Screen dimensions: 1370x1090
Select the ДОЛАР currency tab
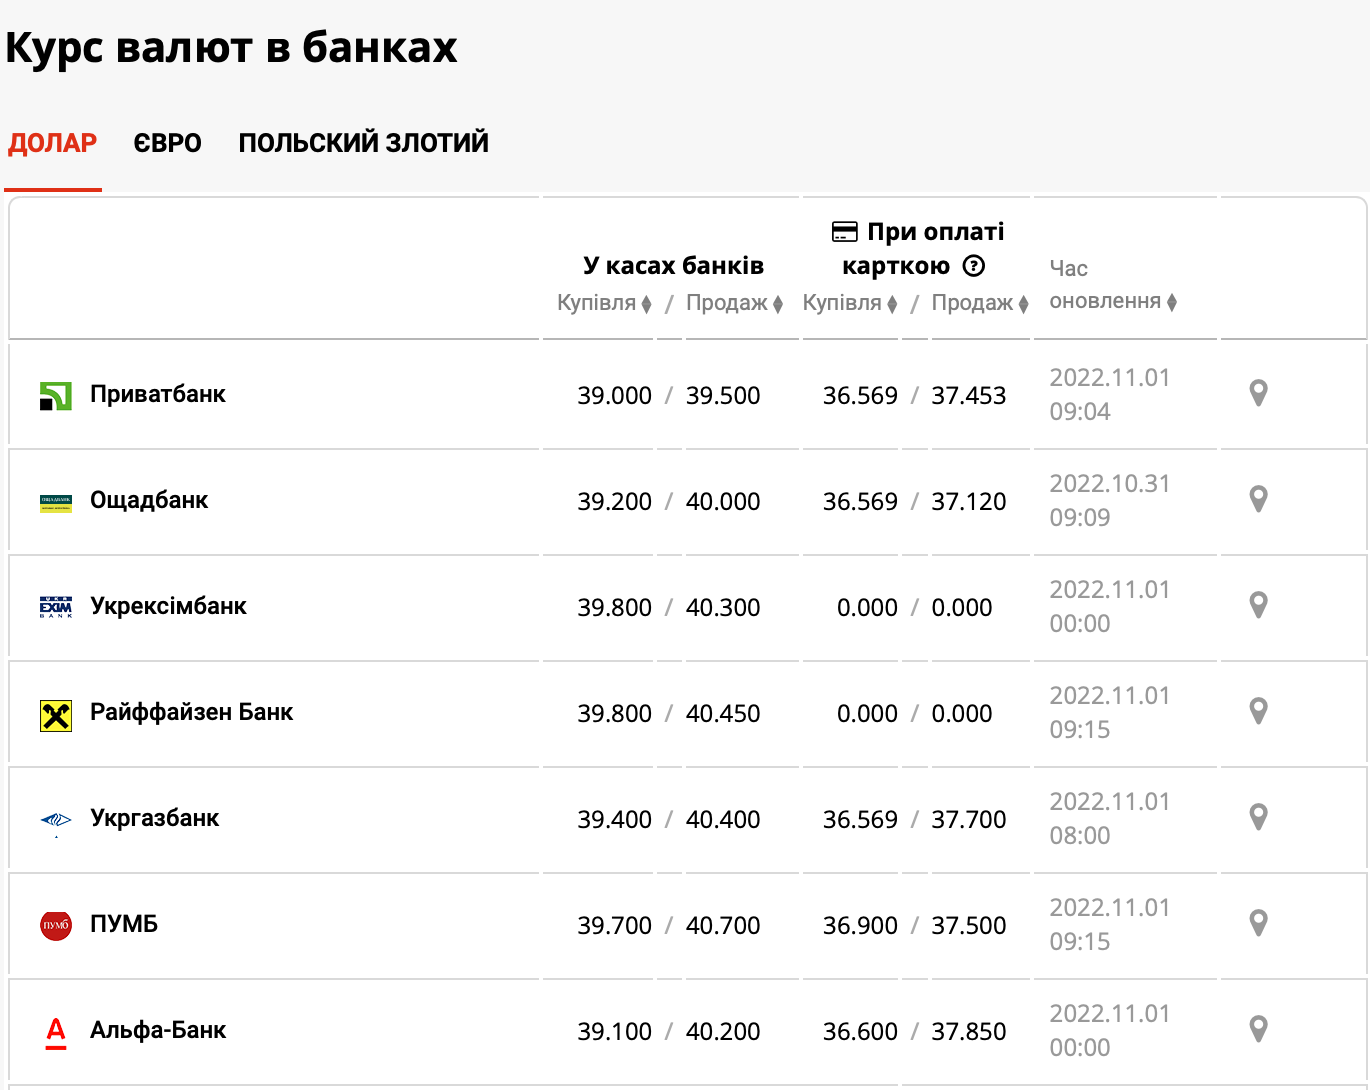pos(53,143)
